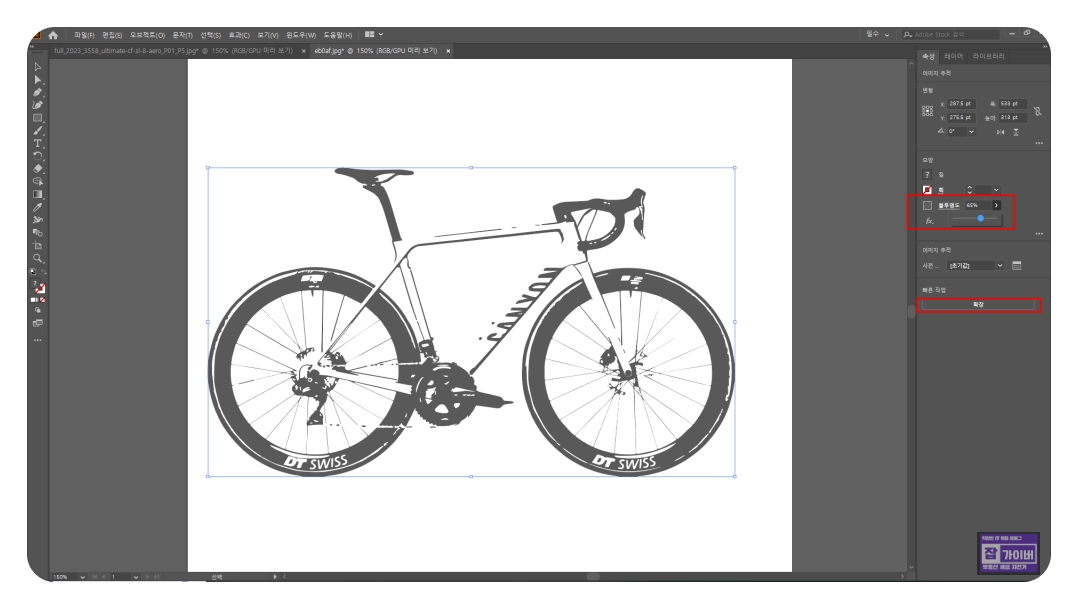Expand the opacity value arrow

996,206
